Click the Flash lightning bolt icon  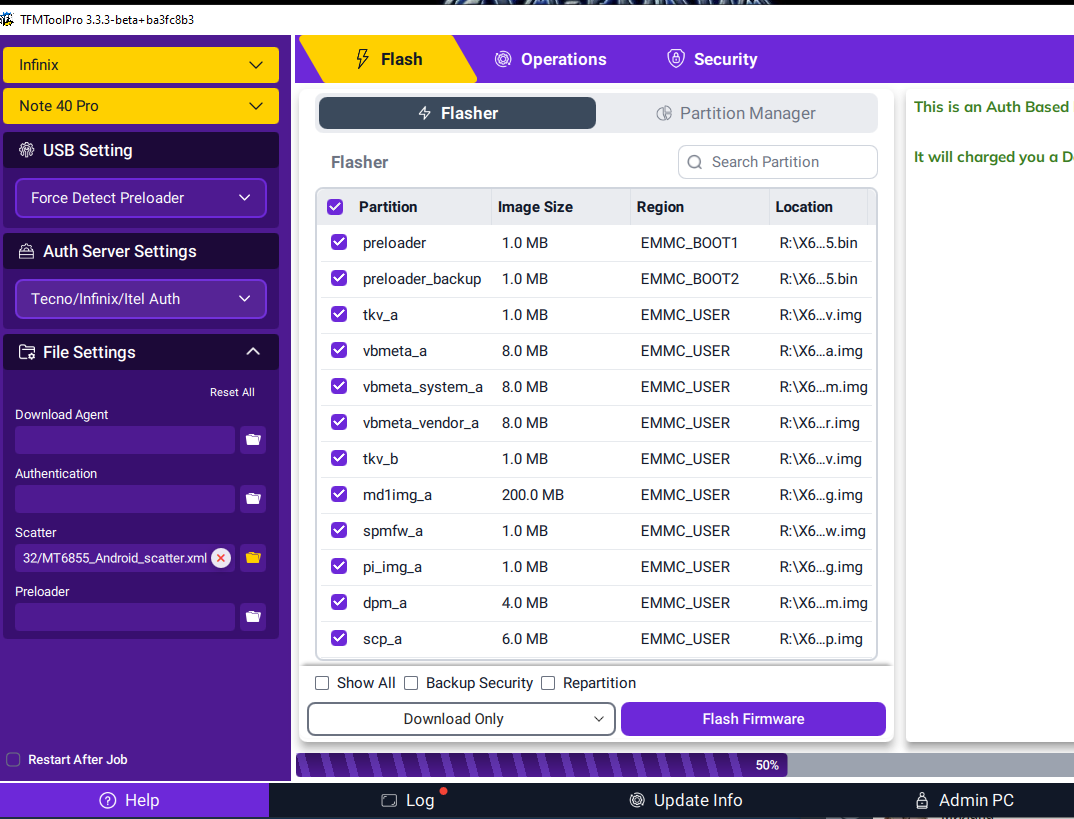[x=362, y=59]
